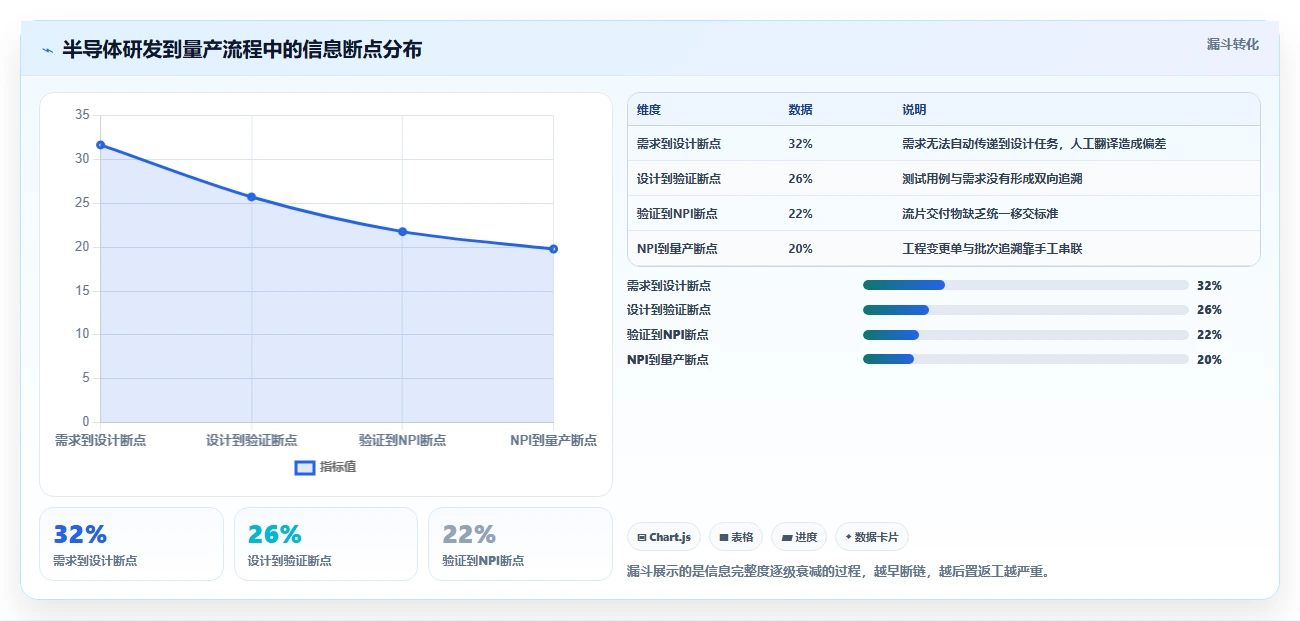Open the 22% 验证到NPI断点 data card

pos(520,544)
